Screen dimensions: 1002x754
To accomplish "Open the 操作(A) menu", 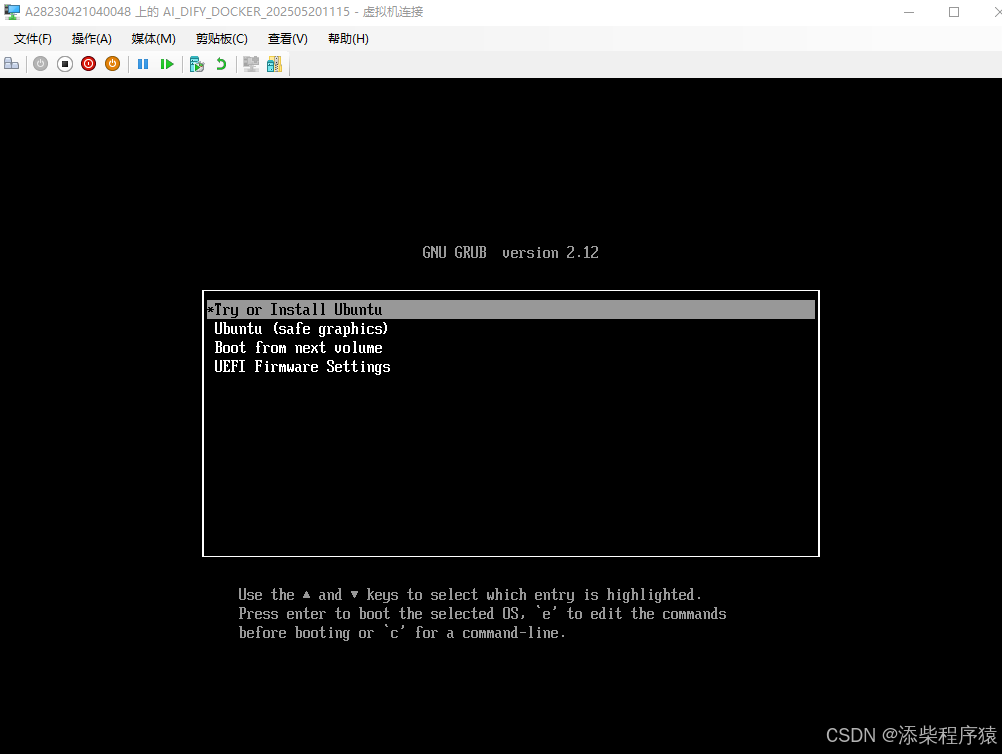I will pos(91,39).
